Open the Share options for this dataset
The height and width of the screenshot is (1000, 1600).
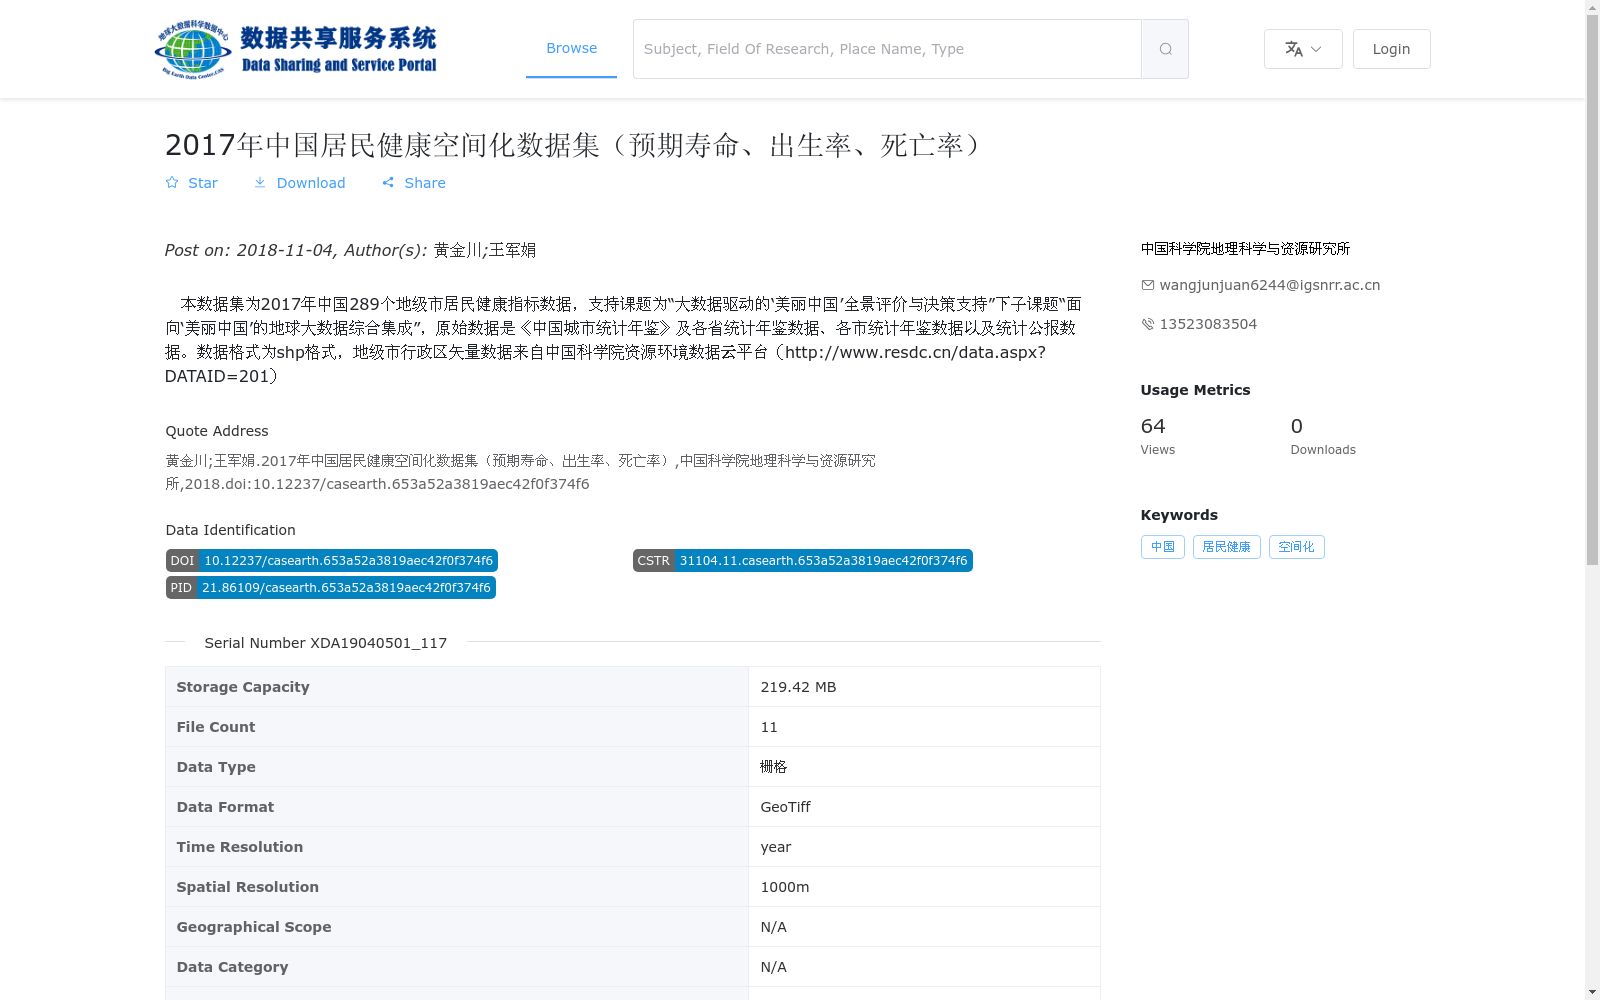coord(413,183)
